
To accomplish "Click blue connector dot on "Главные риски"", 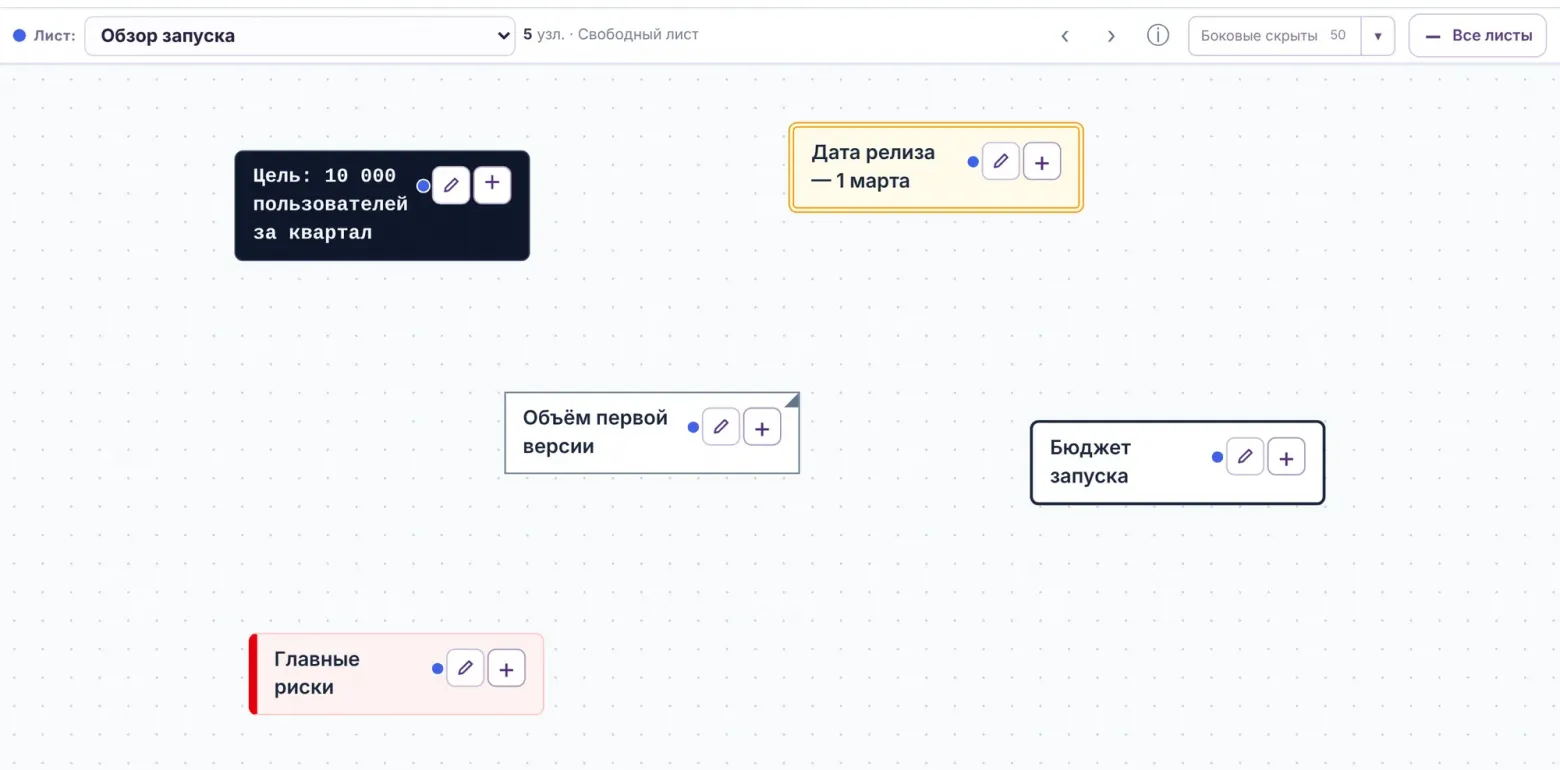I will (x=437, y=668).
